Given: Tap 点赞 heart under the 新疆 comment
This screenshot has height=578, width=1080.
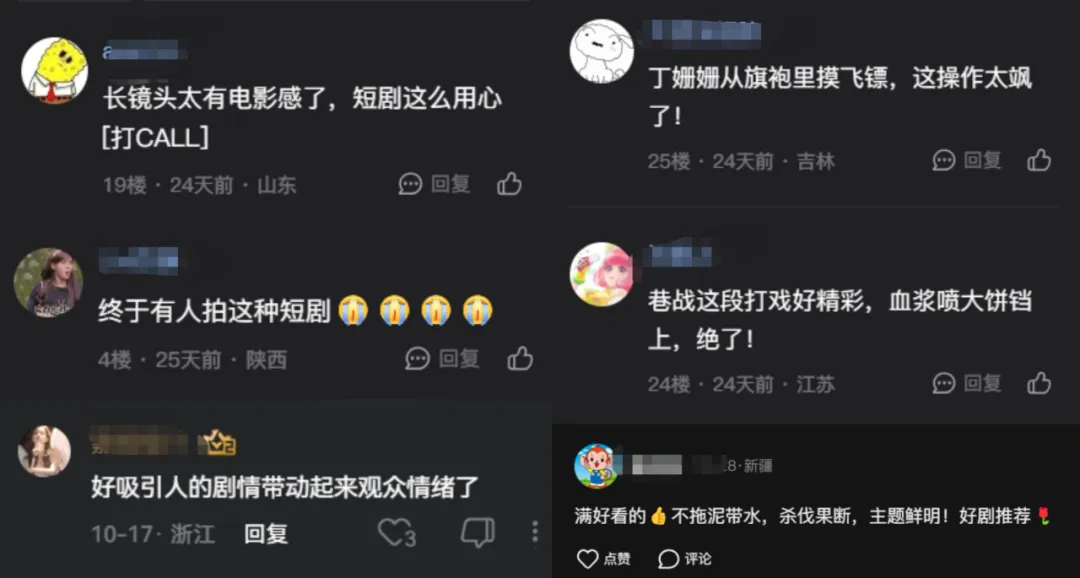Looking at the screenshot, I should pyautogui.click(x=587, y=559).
